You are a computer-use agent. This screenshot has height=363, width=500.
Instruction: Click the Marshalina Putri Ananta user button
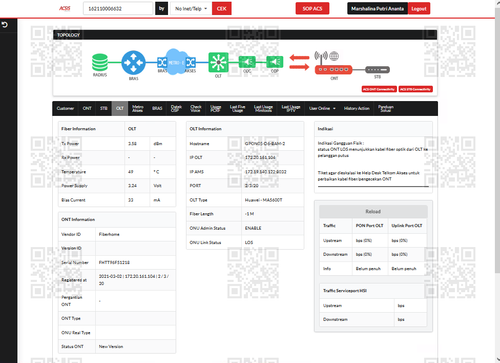point(378,9)
